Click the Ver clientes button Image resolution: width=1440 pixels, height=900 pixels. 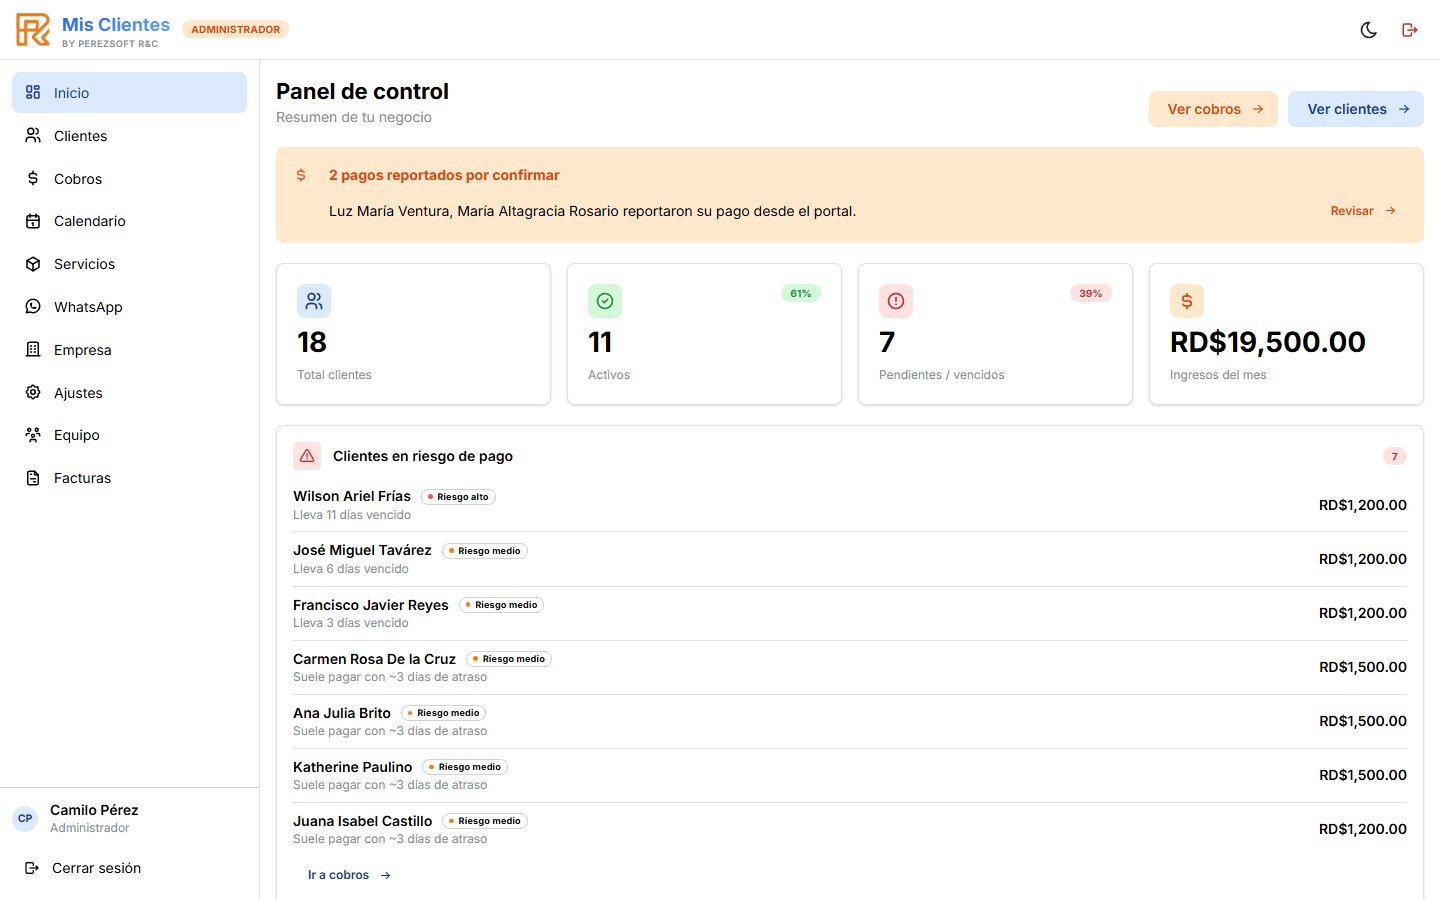(1356, 109)
